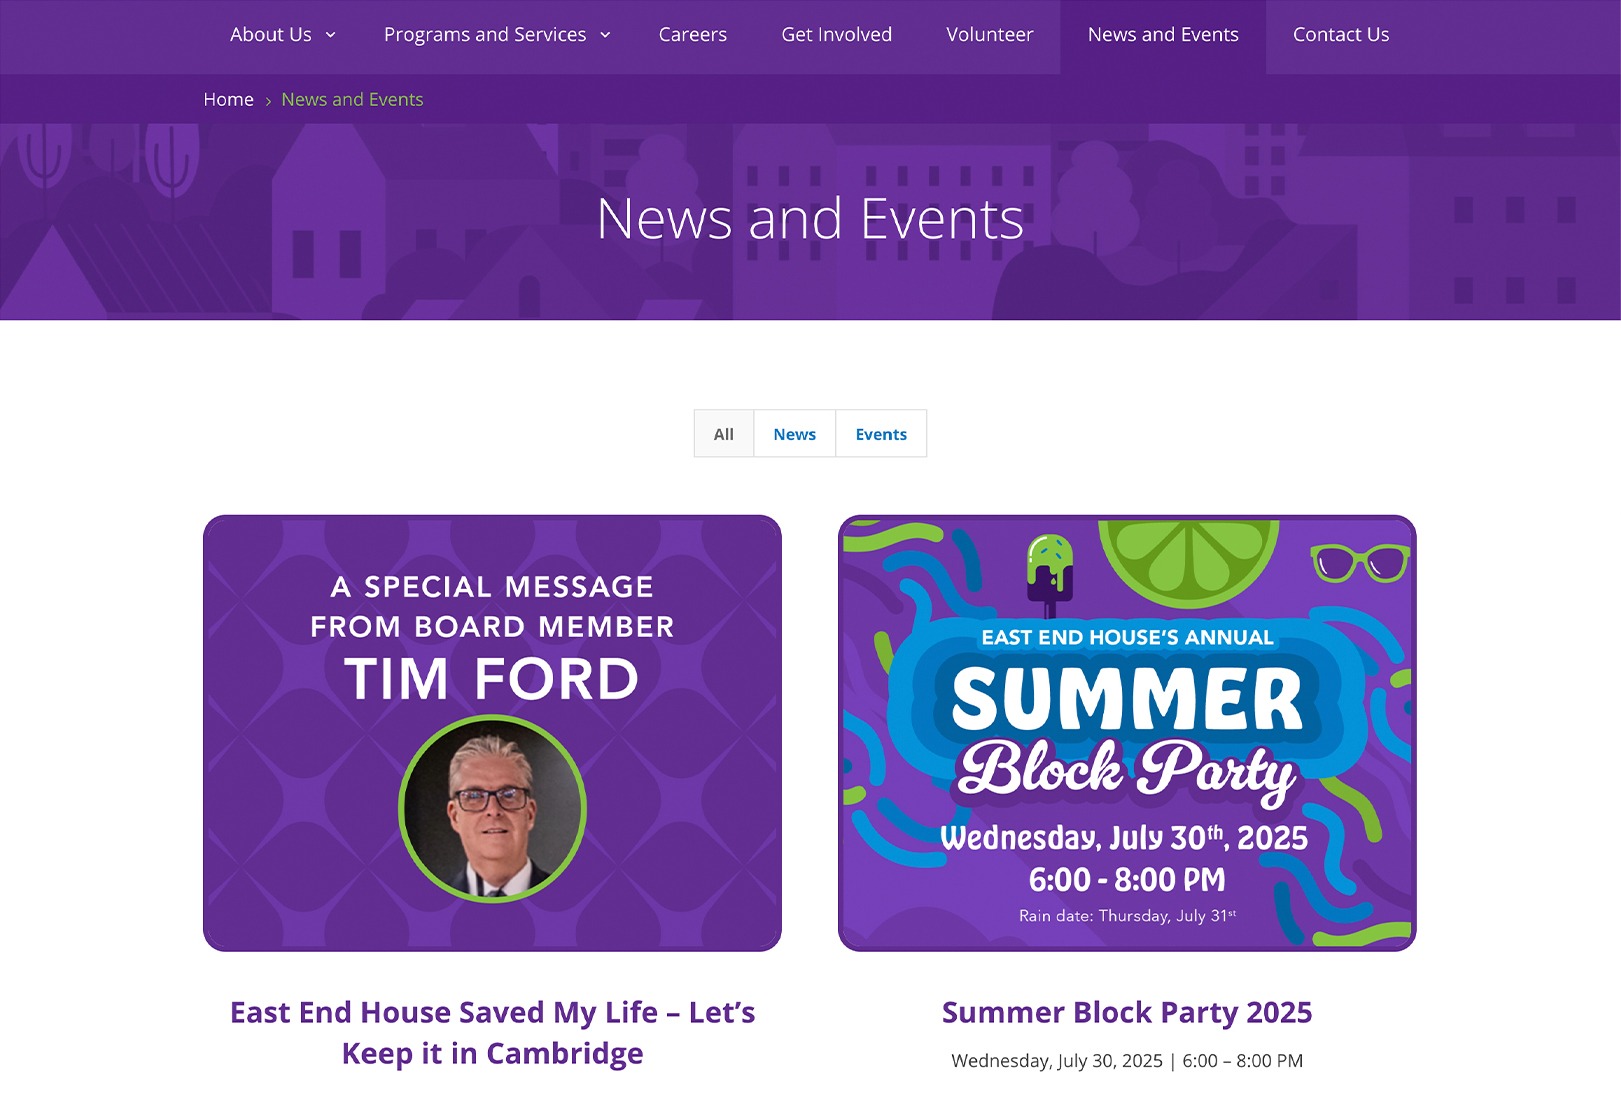Open the Get Involved nav item
1621x1103 pixels.
(x=836, y=35)
